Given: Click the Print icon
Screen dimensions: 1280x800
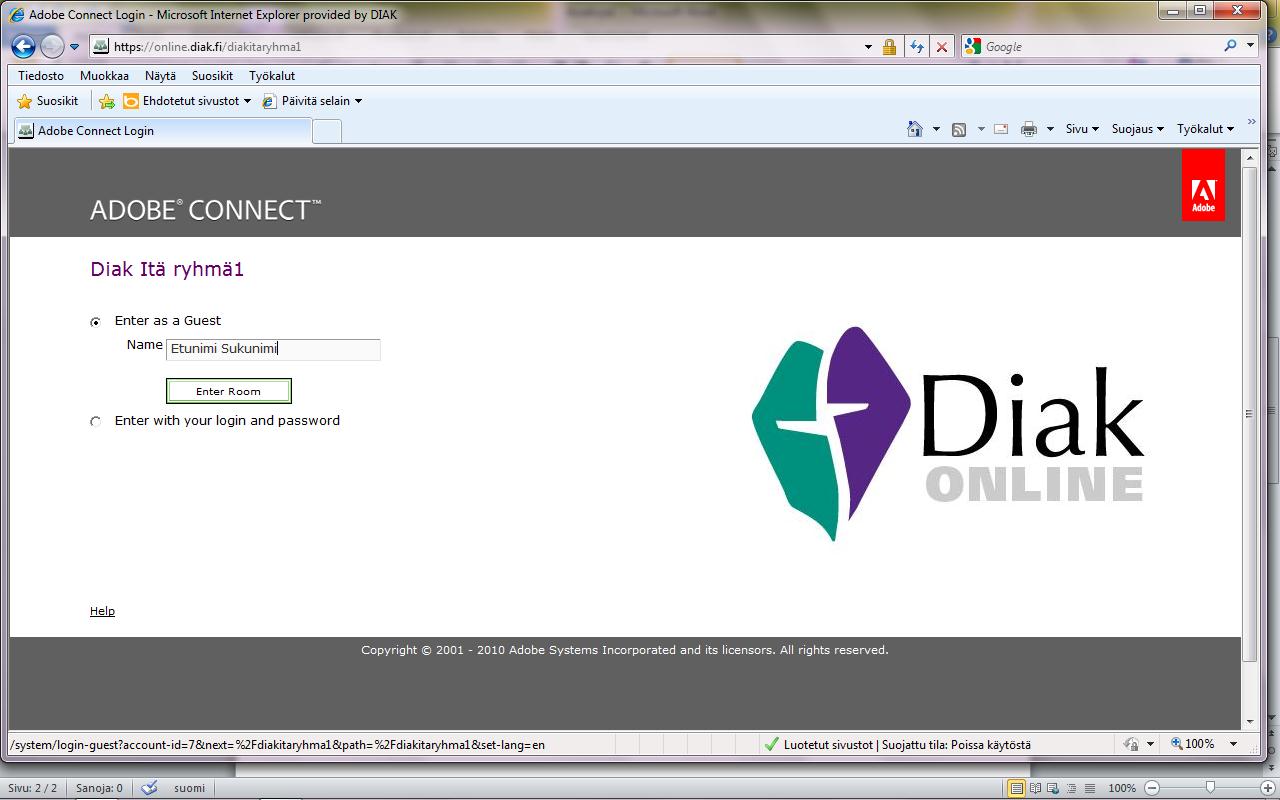Looking at the screenshot, I should (1029, 129).
